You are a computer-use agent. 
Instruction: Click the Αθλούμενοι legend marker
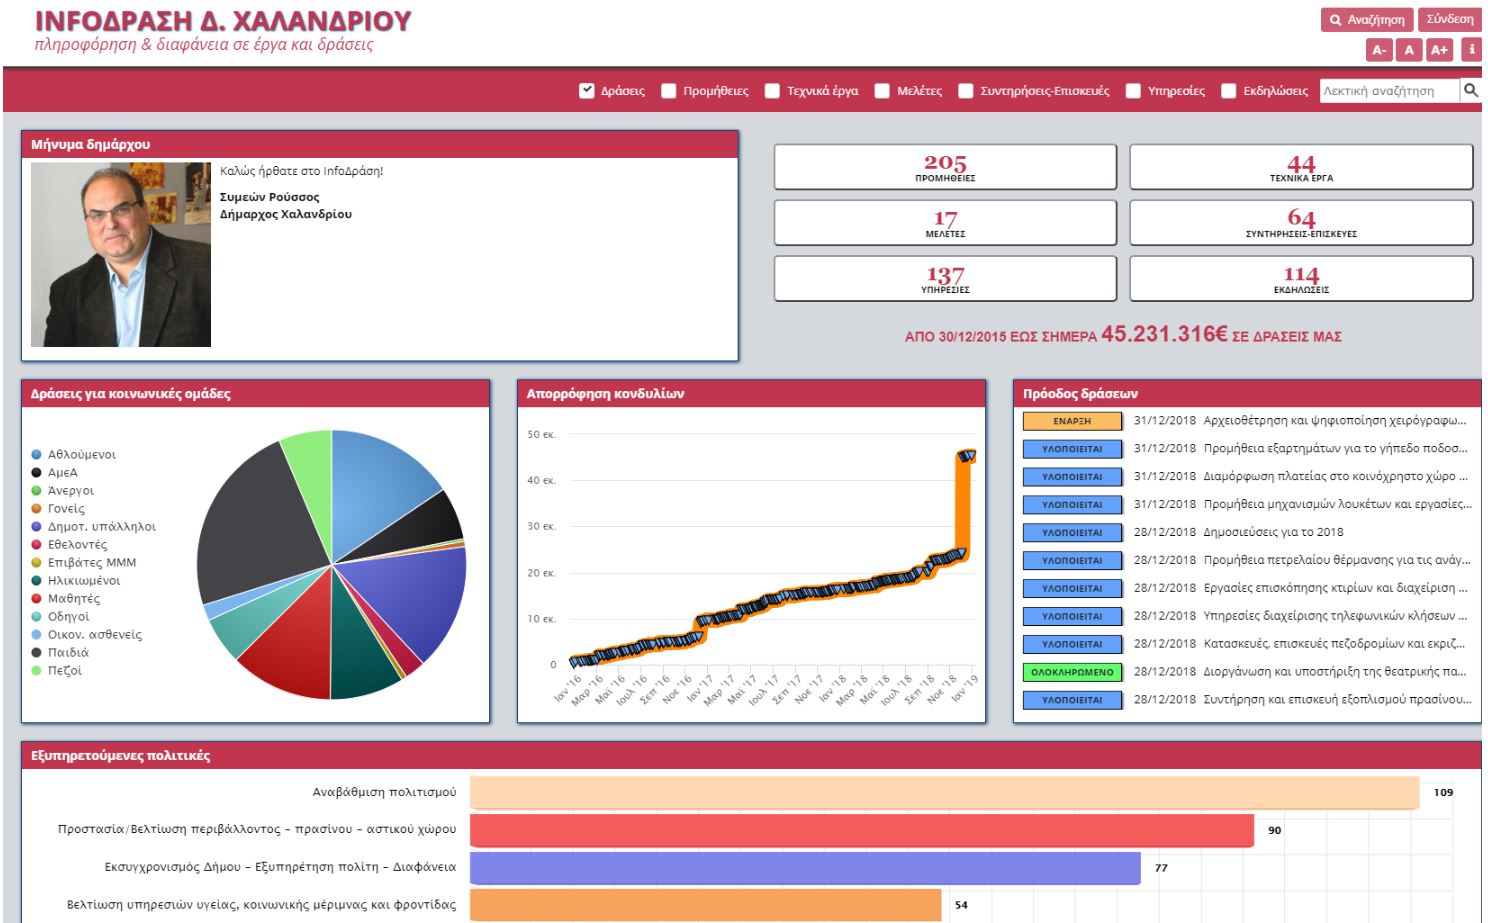point(37,455)
